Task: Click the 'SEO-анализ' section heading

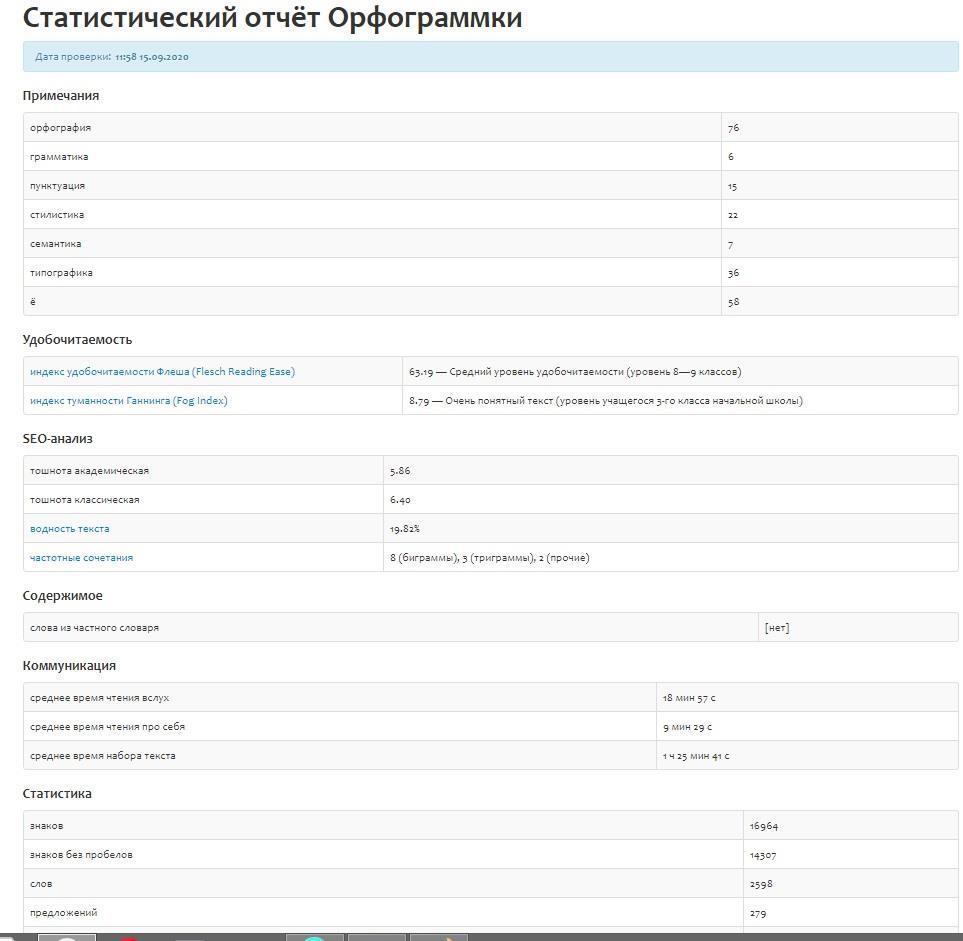Action: [58, 439]
